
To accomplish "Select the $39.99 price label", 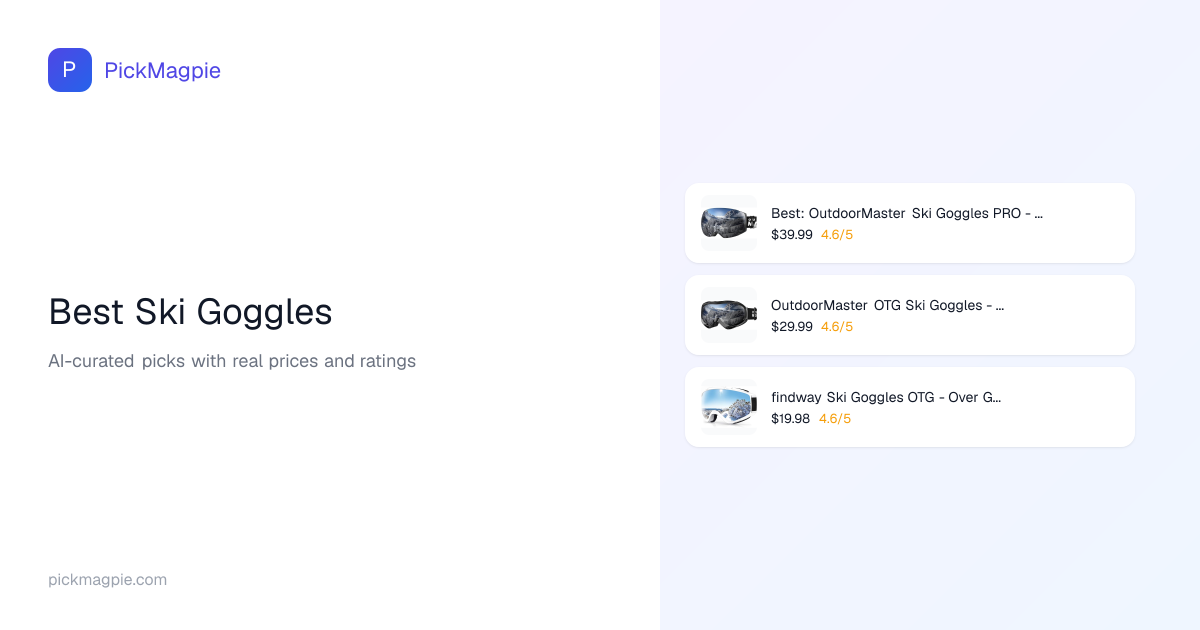I will (791, 235).
